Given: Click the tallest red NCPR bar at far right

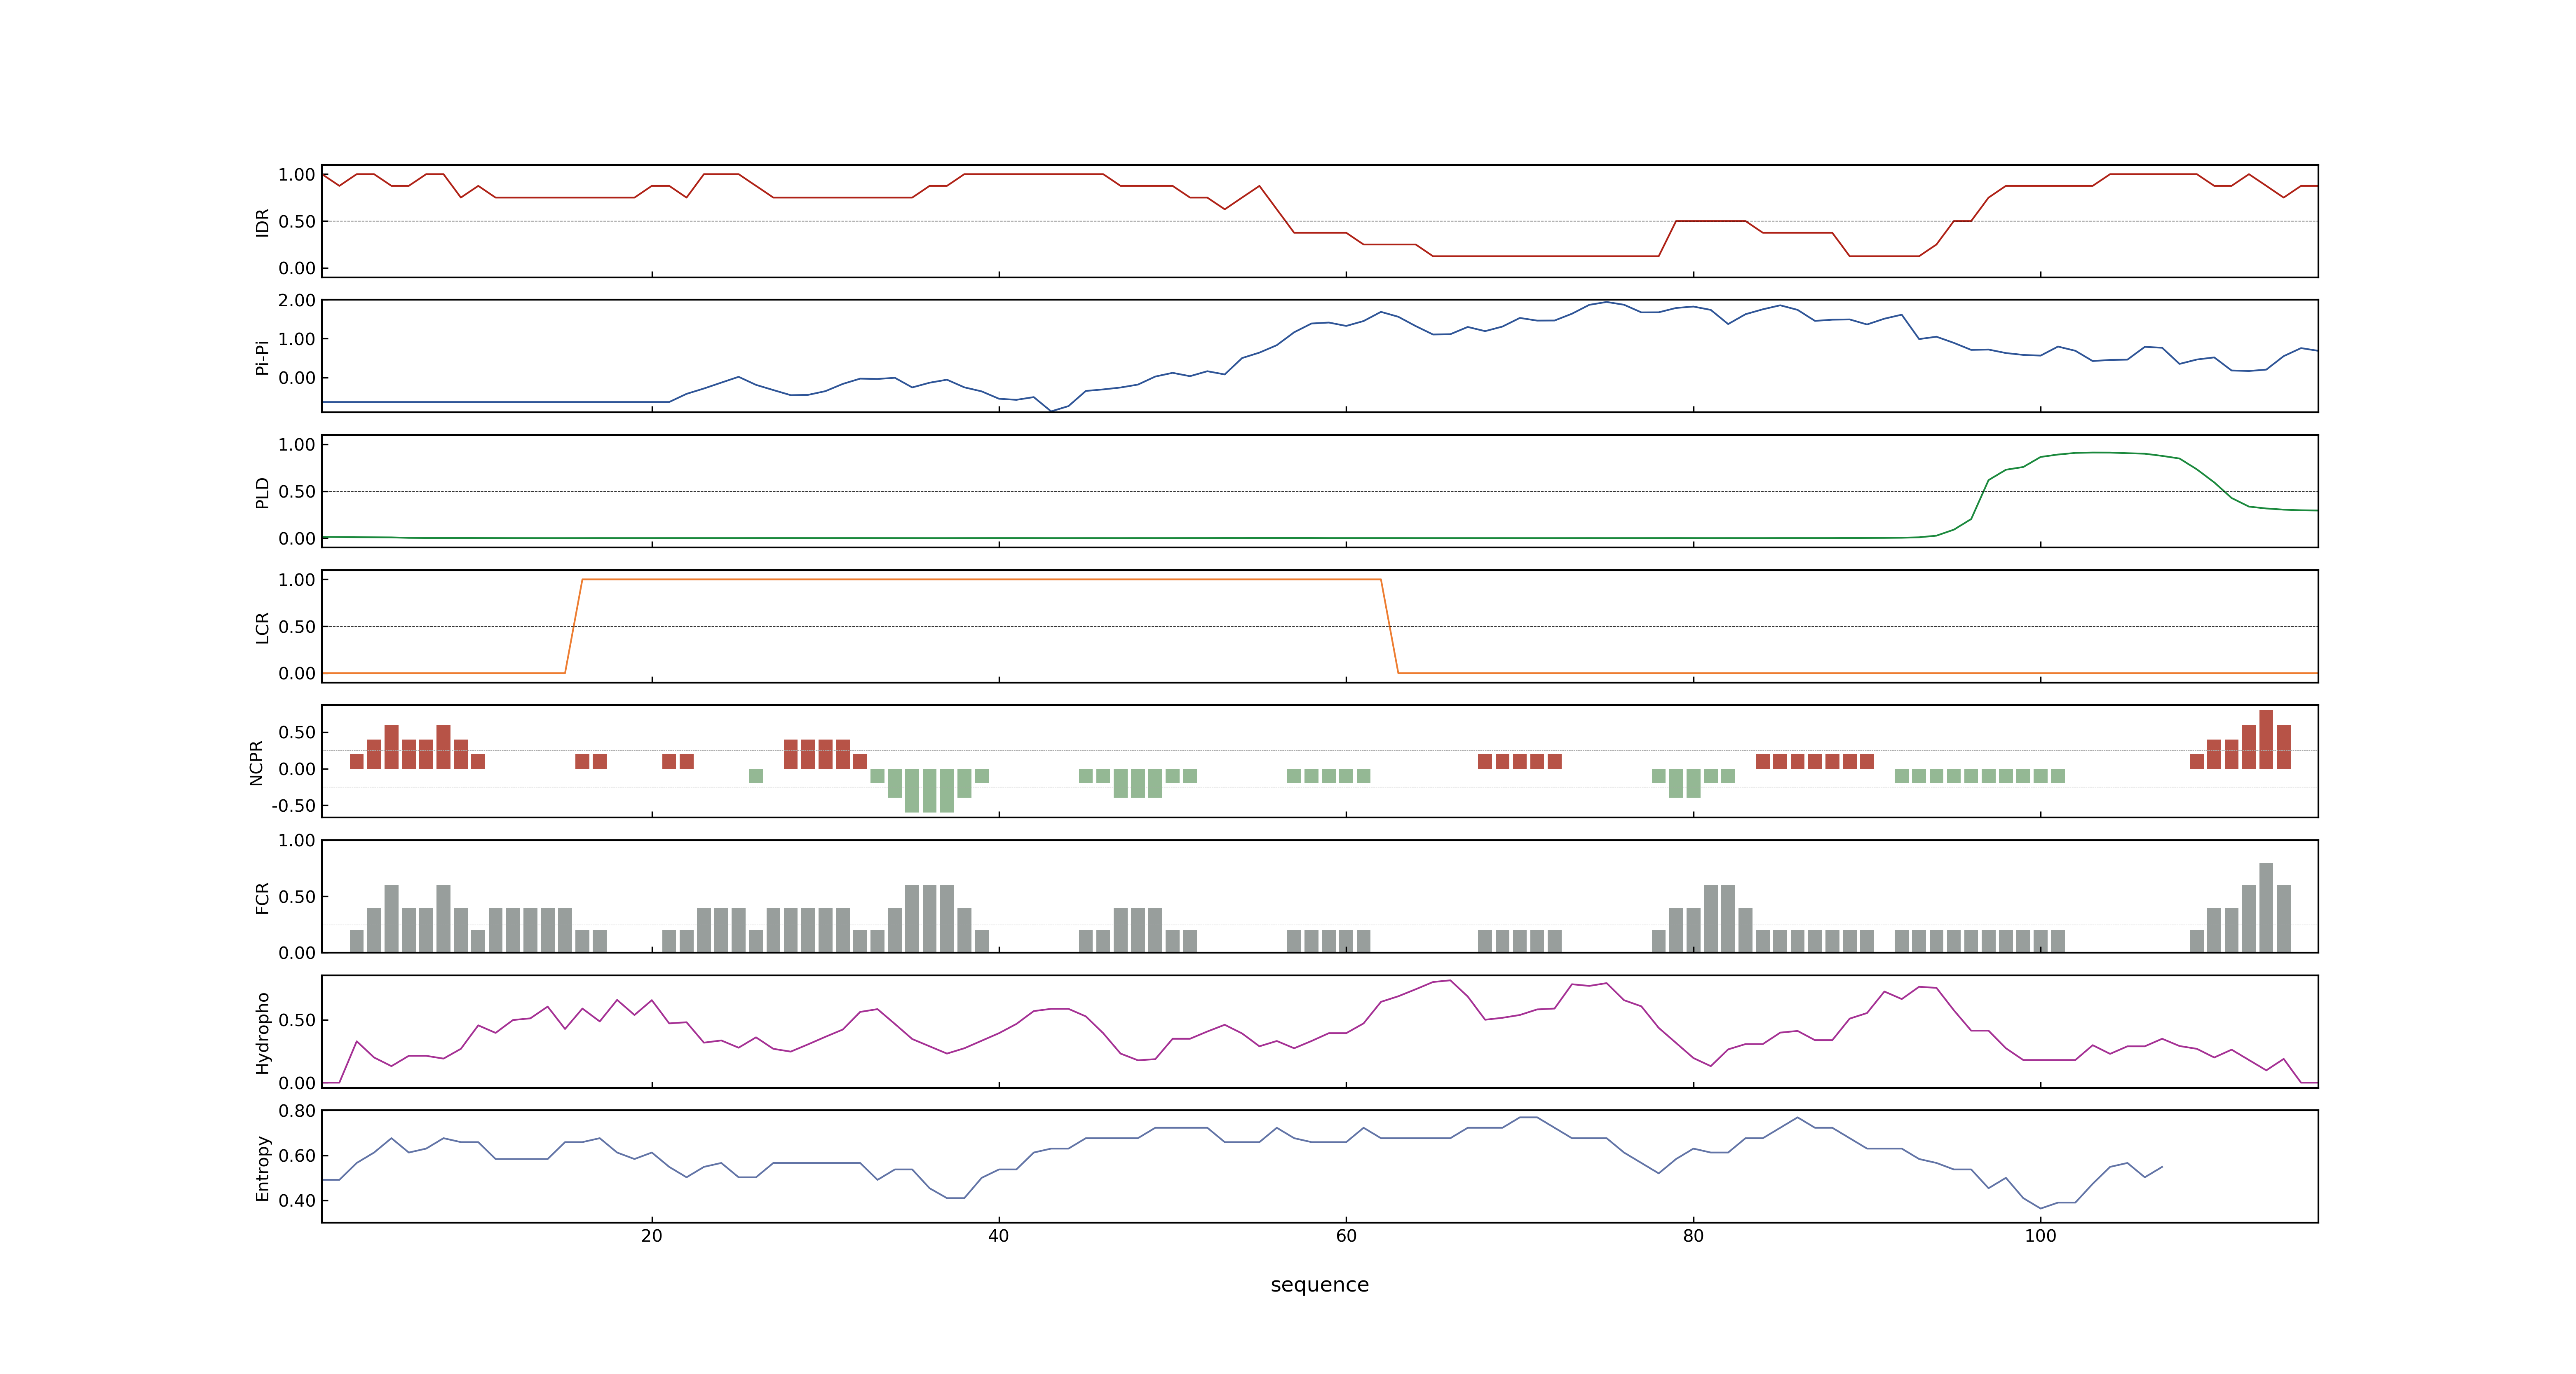Looking at the screenshot, I should 2266,739.
